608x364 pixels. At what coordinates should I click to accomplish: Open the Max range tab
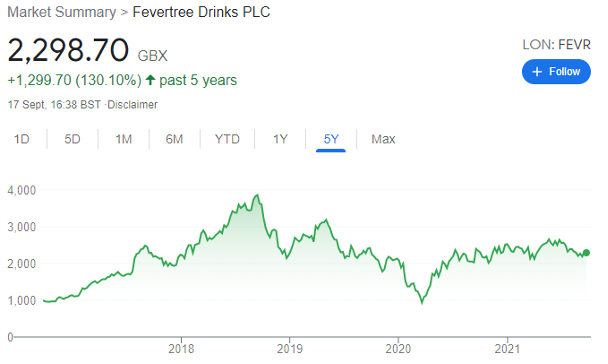[383, 139]
